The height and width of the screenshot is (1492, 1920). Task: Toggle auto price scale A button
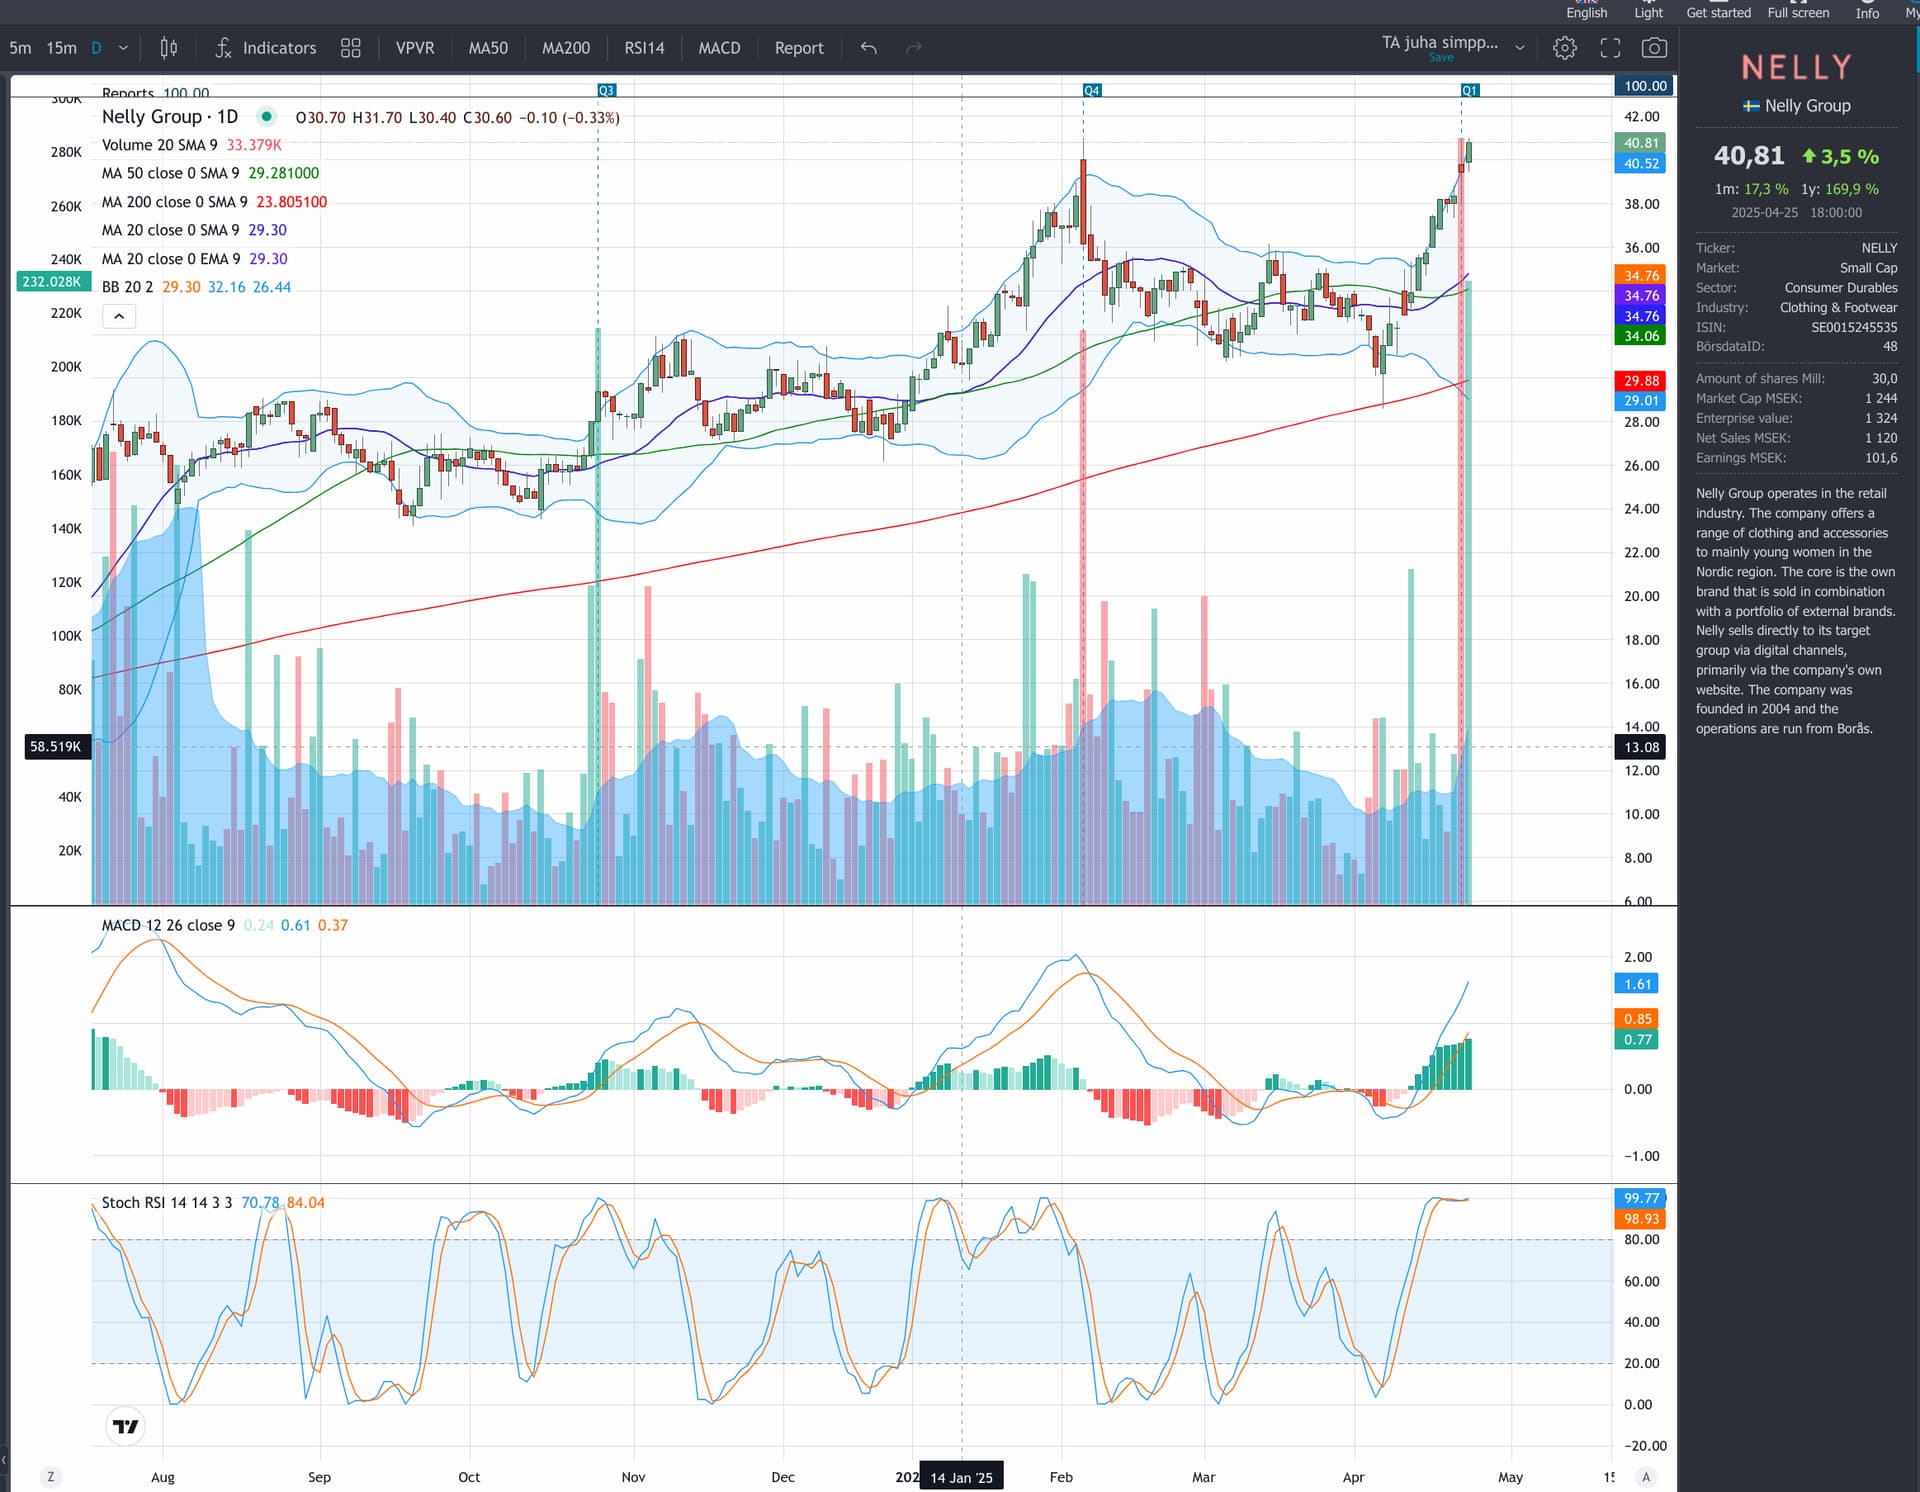pyautogui.click(x=1646, y=1477)
